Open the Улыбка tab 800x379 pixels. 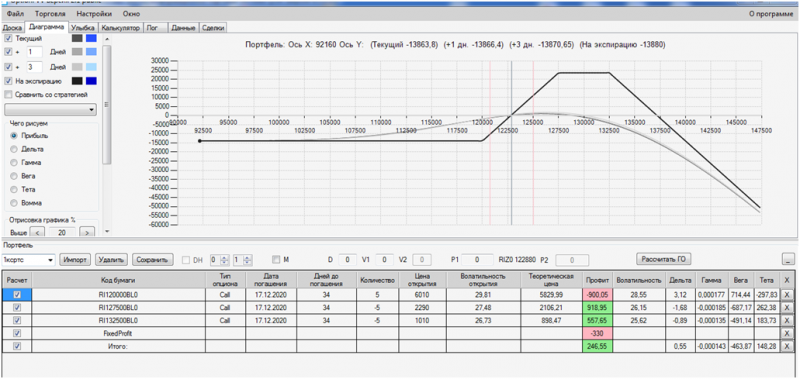tap(83, 28)
